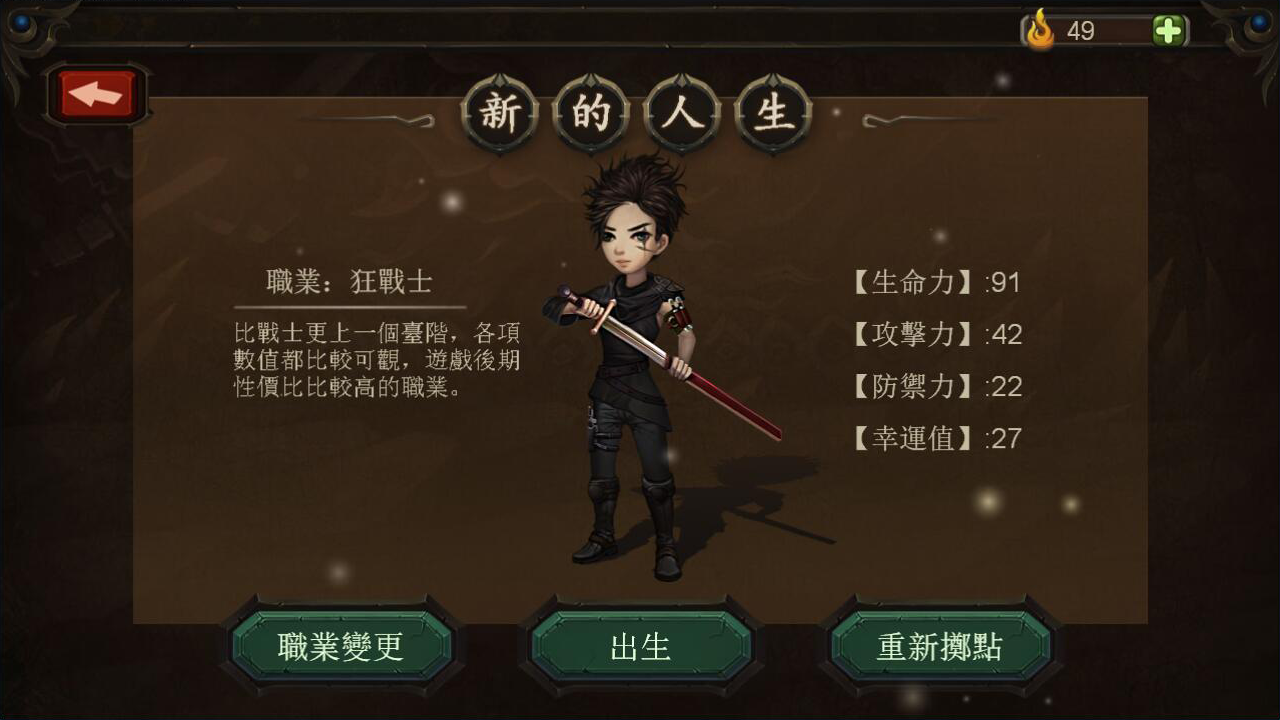This screenshot has height=720, width=1280.
Task: Go back with the red arrow button
Action: click(97, 95)
